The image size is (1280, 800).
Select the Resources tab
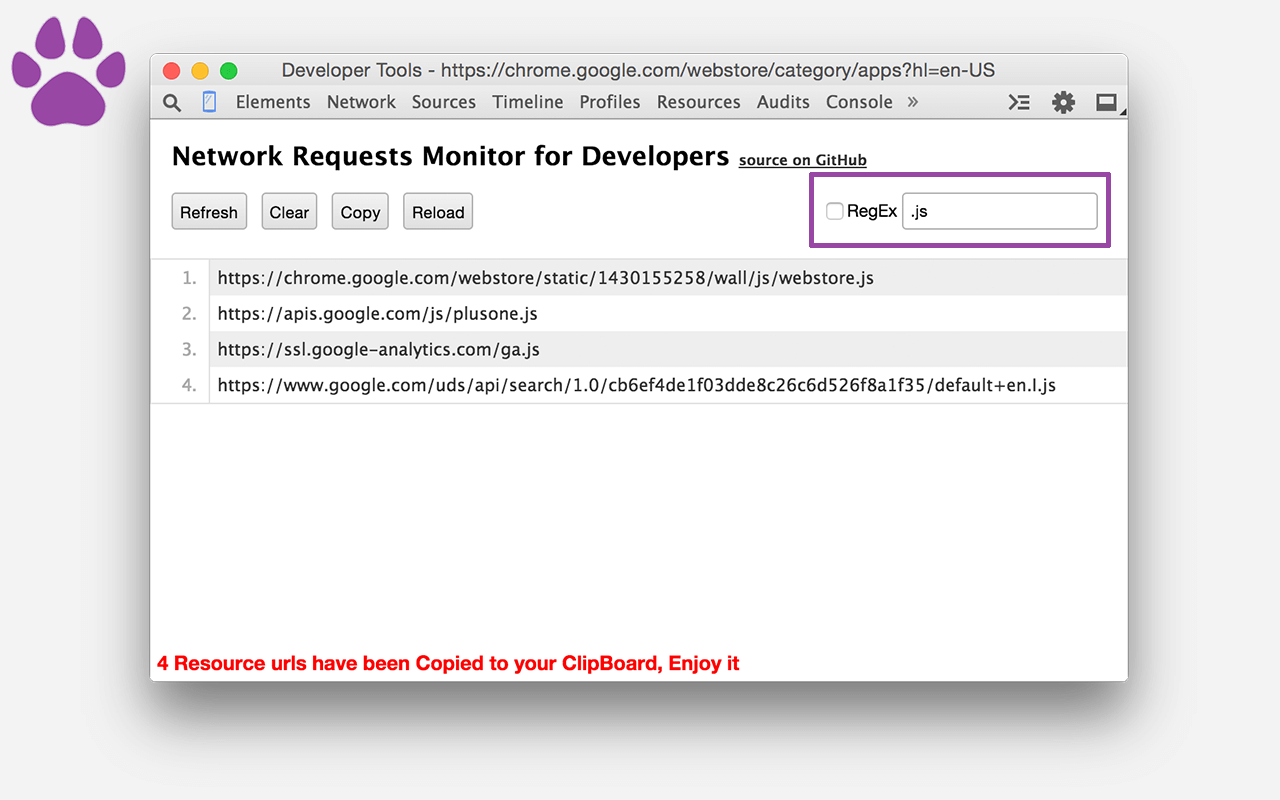coord(699,102)
